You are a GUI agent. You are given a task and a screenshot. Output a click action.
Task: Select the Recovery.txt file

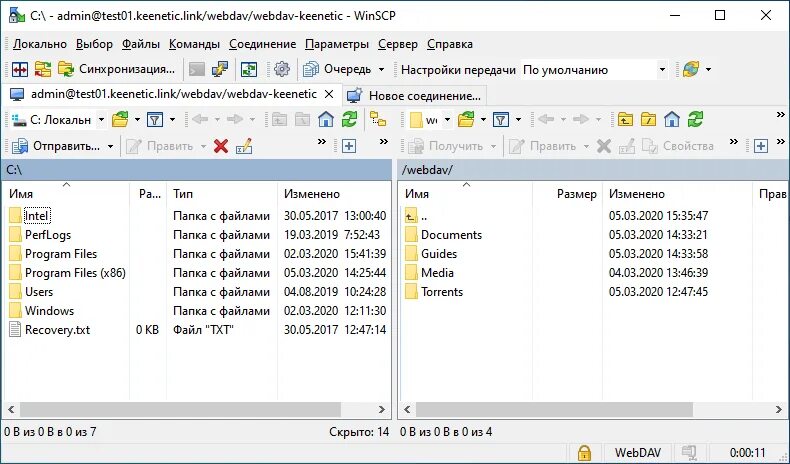click(x=57, y=330)
